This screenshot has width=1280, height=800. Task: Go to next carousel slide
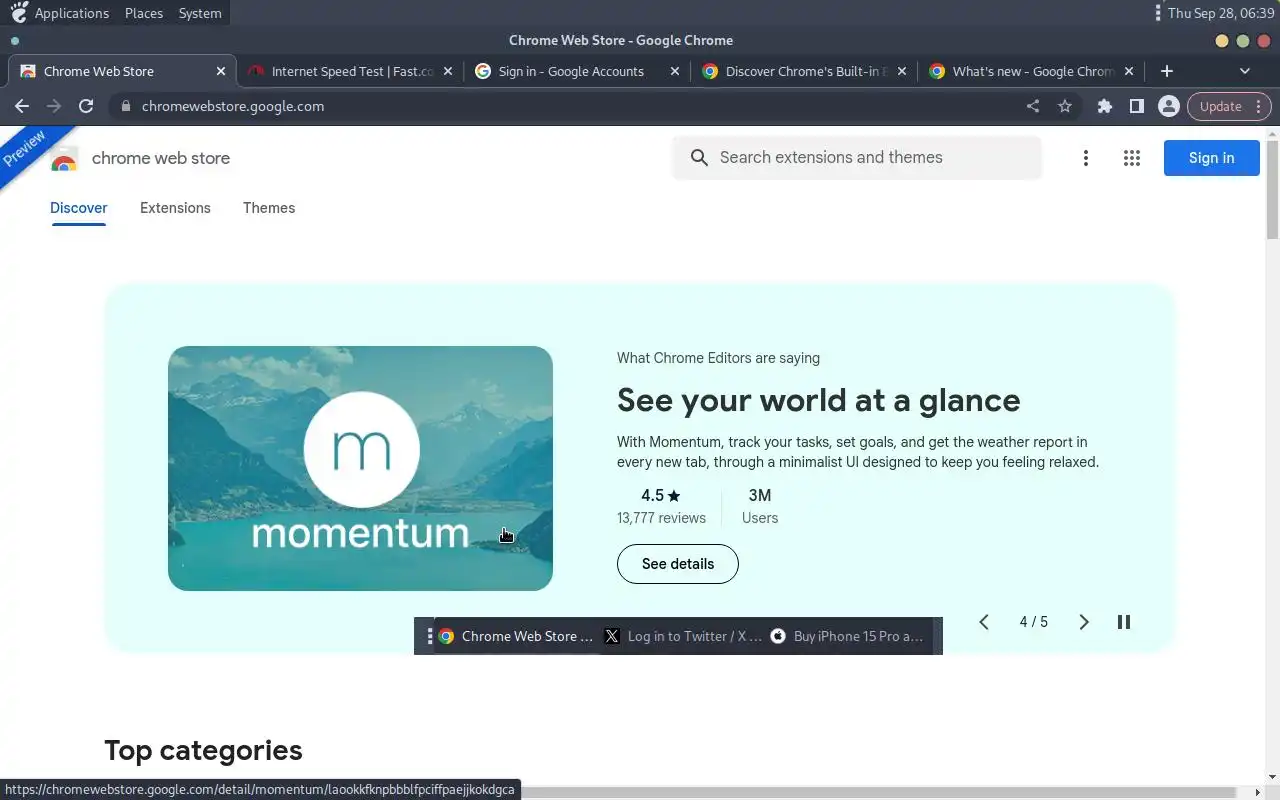(x=1084, y=622)
